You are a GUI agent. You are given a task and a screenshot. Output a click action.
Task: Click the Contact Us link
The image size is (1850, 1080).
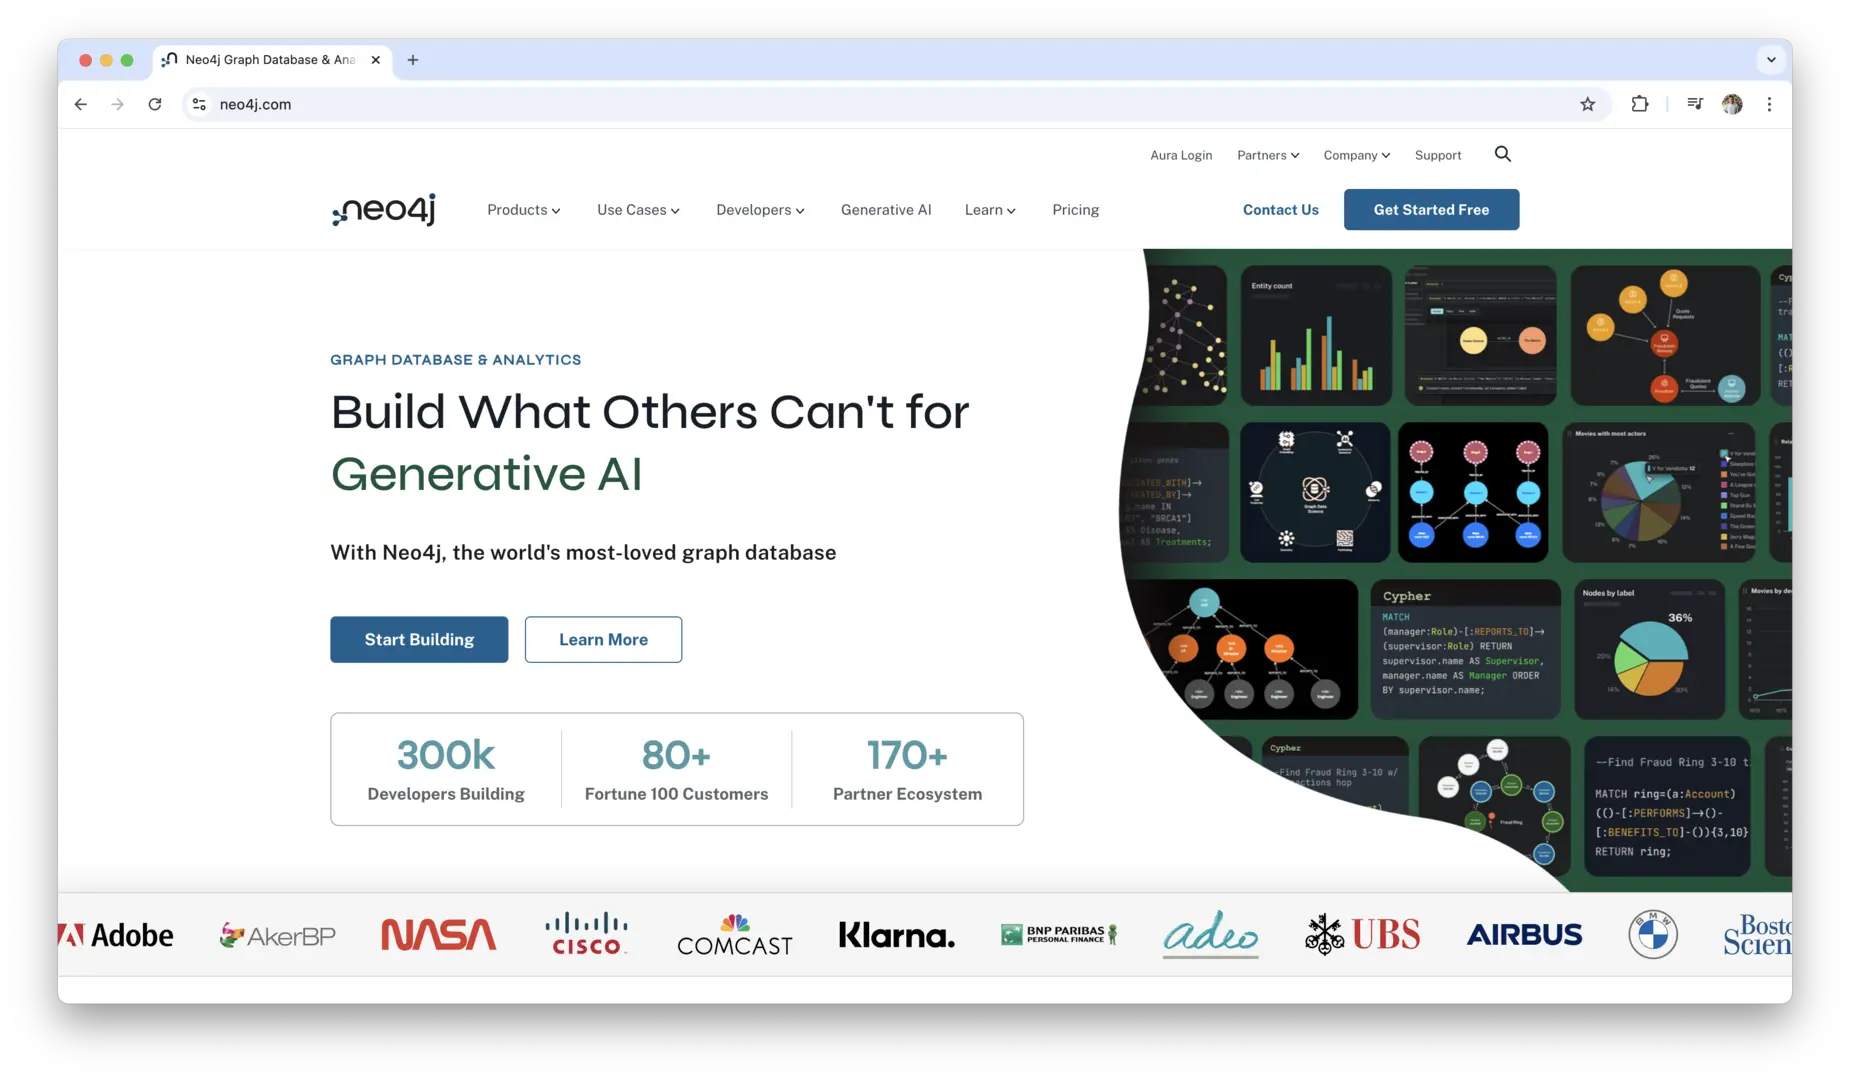(1280, 210)
